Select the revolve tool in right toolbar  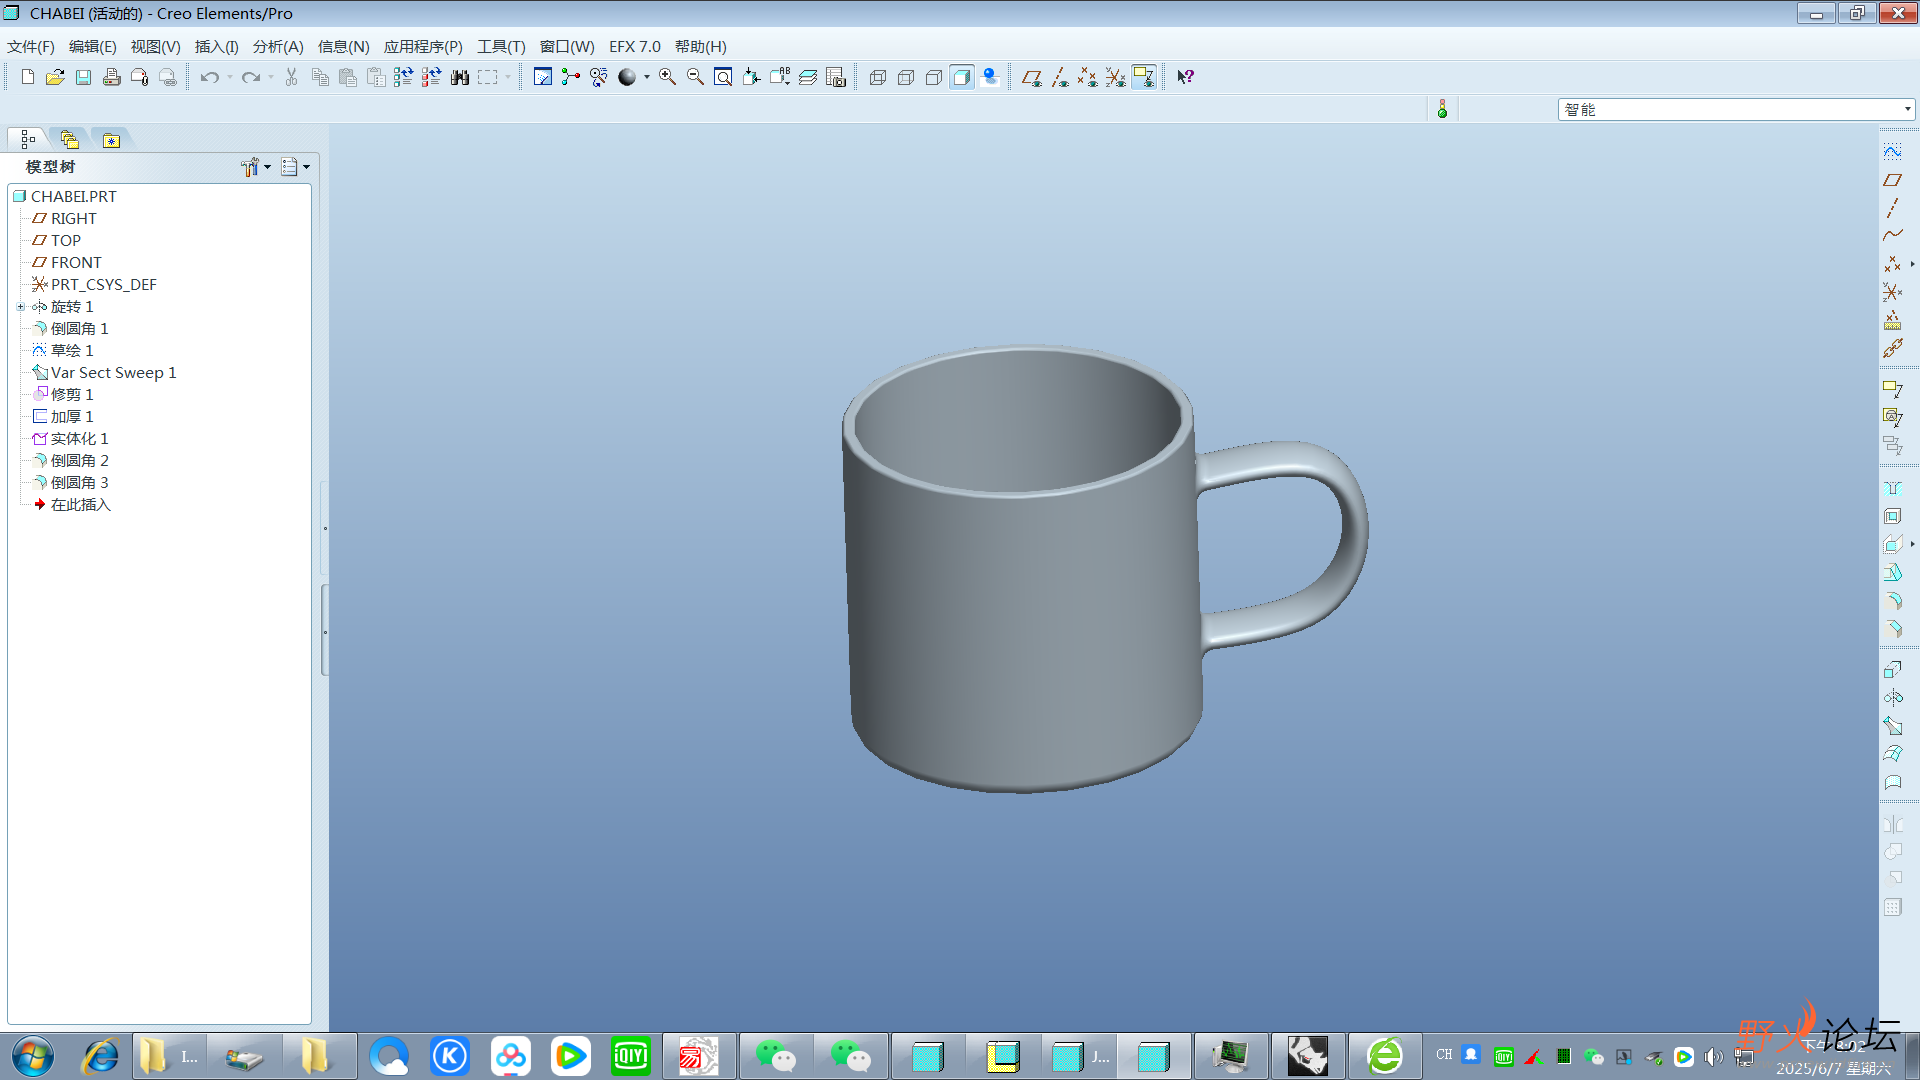pyautogui.click(x=1893, y=698)
